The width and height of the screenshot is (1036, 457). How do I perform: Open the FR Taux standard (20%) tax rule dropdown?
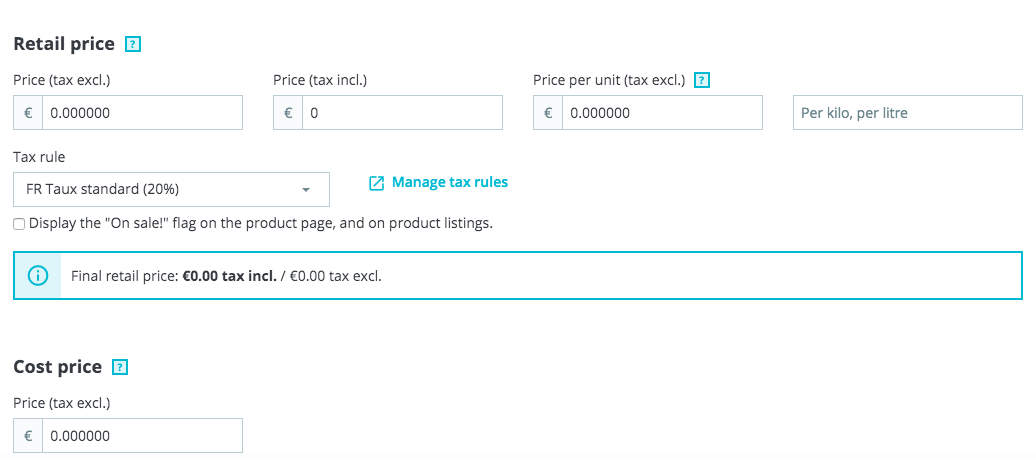coord(171,190)
